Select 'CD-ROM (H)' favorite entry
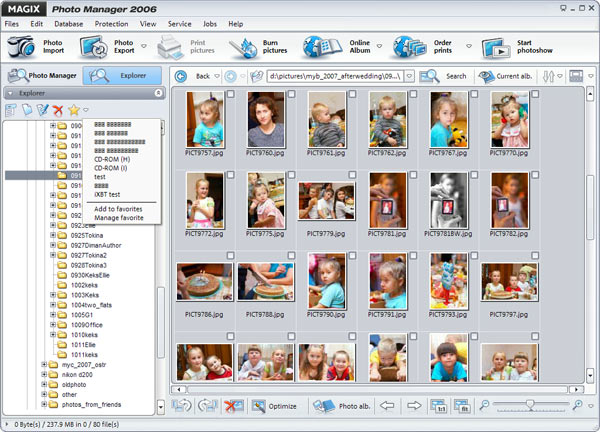Screen dimensions: 600x432 tap(112, 159)
